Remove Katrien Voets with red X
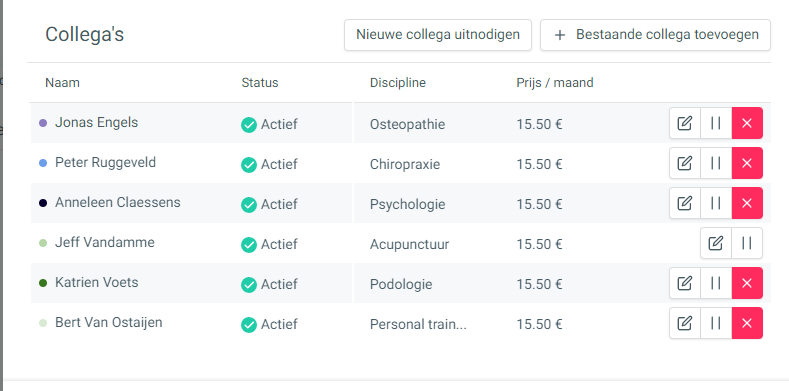 coord(747,283)
